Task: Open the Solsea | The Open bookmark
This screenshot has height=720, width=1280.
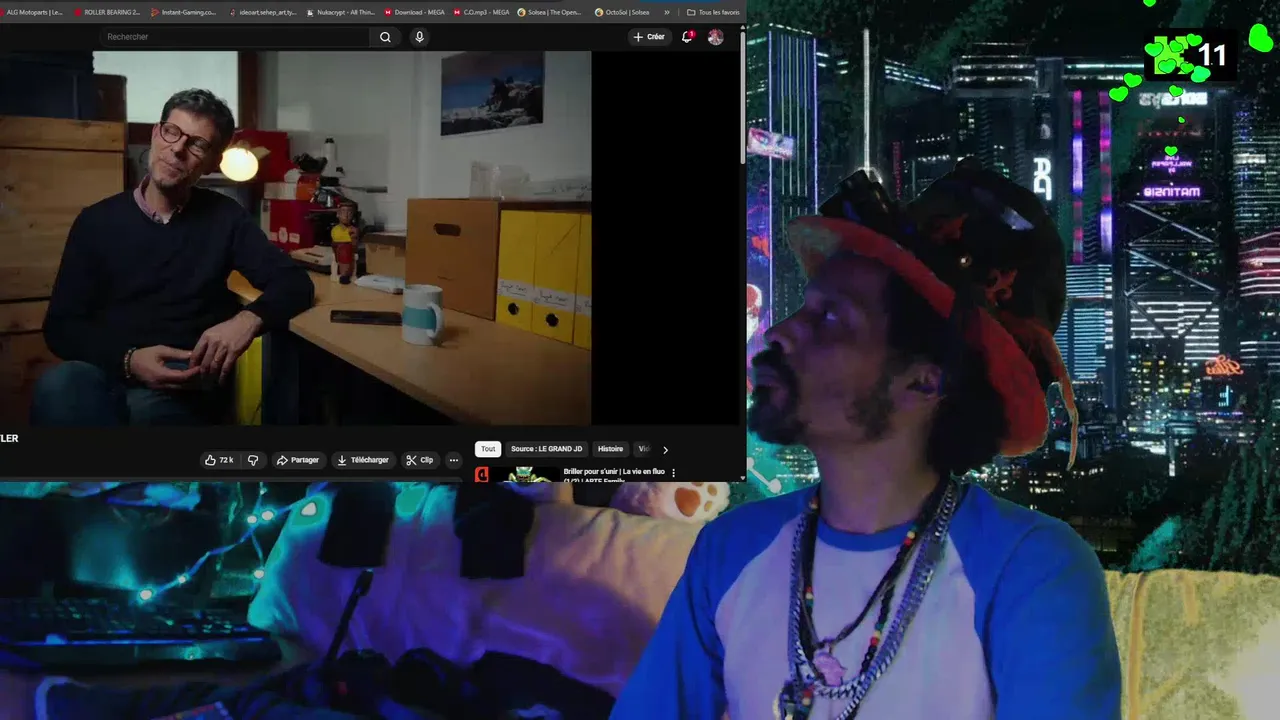Action: [x=550, y=12]
